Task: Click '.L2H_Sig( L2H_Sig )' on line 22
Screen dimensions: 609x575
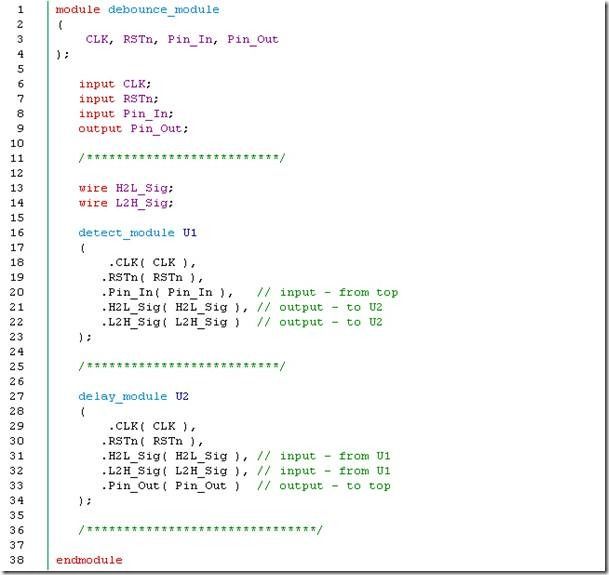Action: click(x=171, y=322)
